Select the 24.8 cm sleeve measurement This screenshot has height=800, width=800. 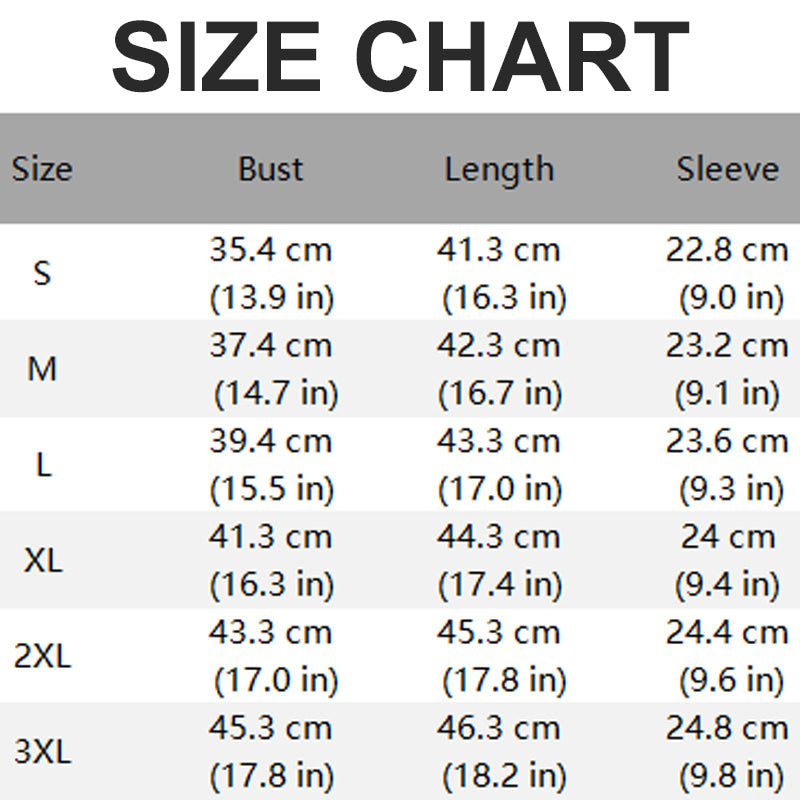(727, 729)
